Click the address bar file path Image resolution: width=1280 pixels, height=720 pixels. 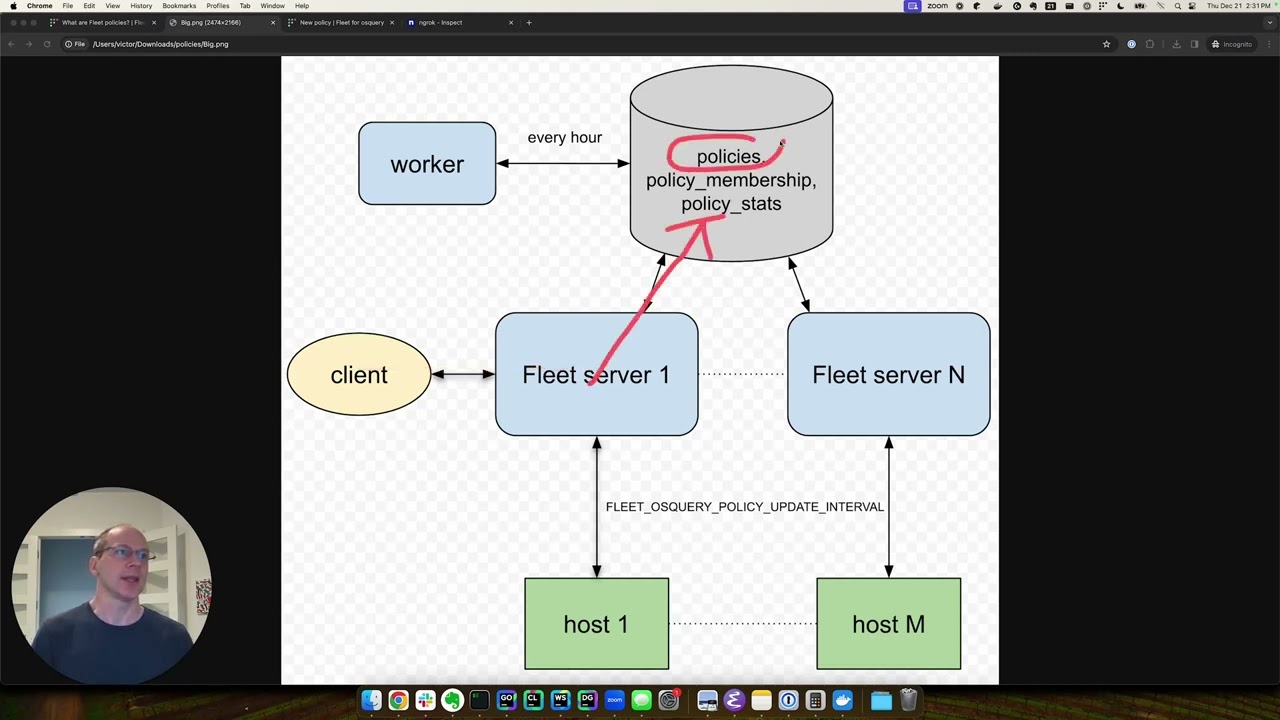[x=161, y=44]
